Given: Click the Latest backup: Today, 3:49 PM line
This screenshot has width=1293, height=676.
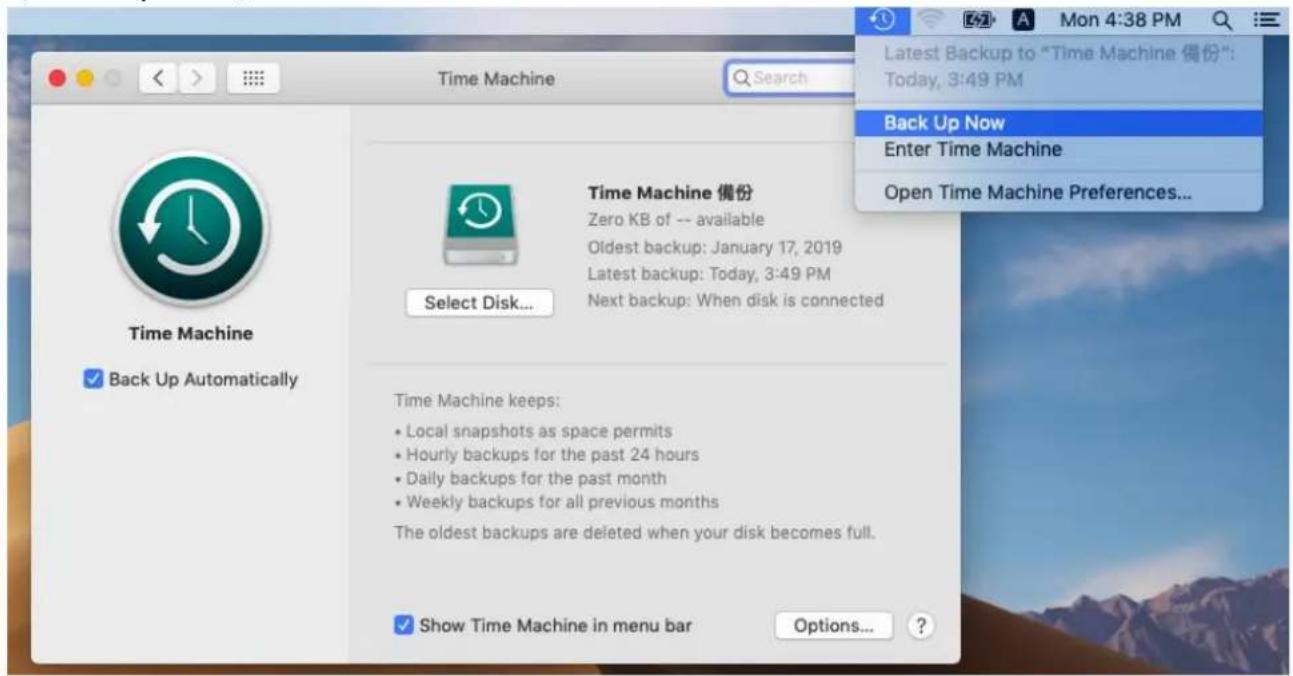Looking at the screenshot, I should [x=709, y=273].
